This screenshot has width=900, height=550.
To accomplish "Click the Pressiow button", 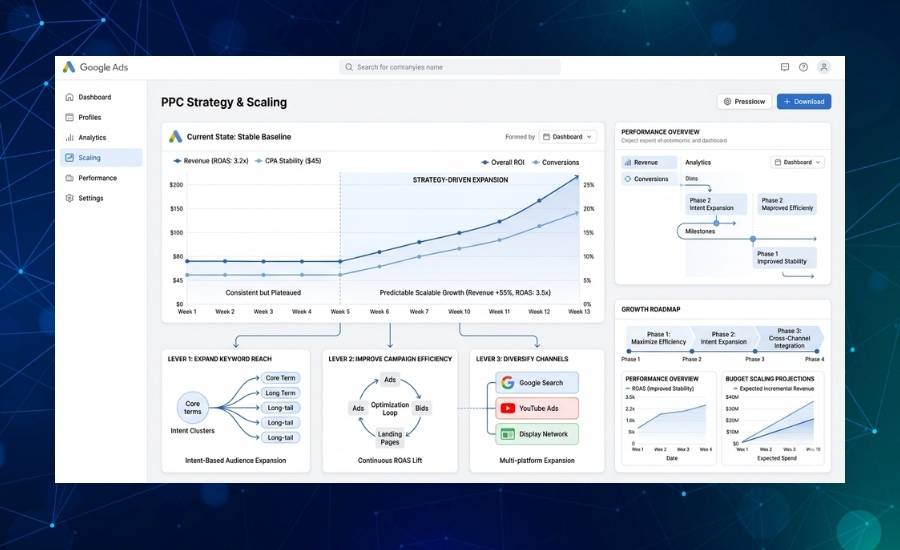I will 744,102.
